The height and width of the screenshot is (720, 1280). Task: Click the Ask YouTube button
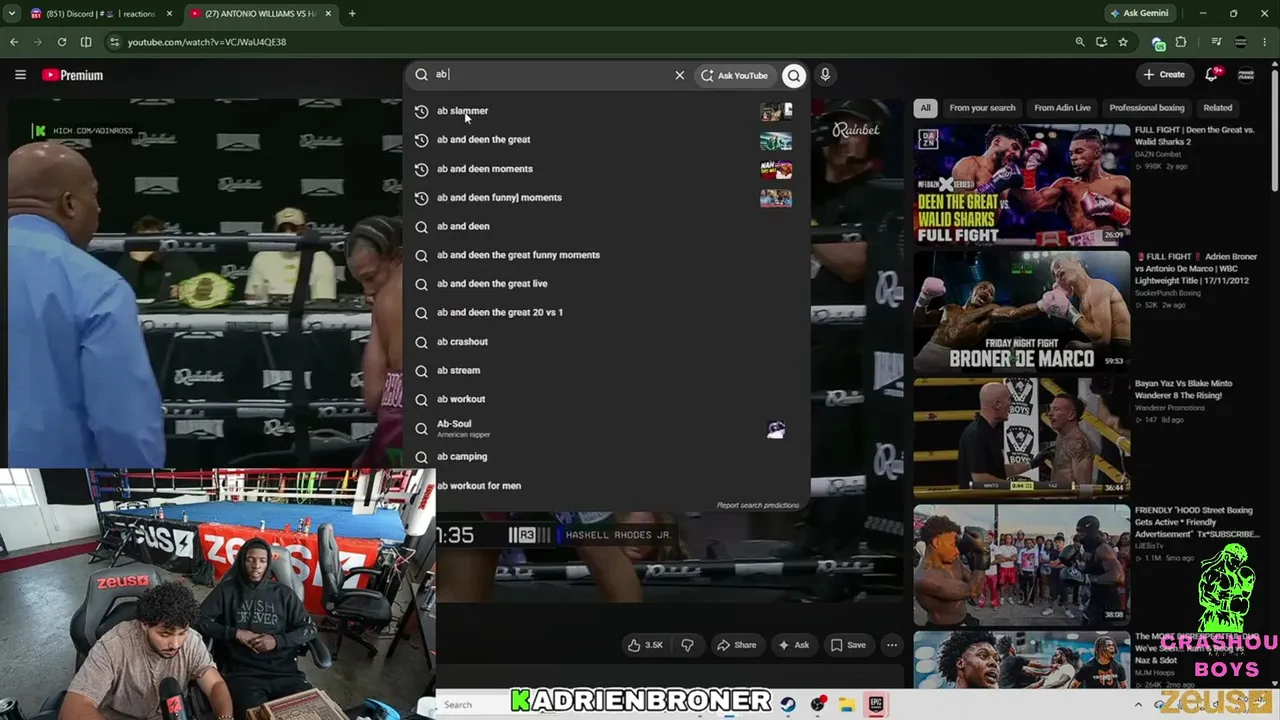click(734, 75)
